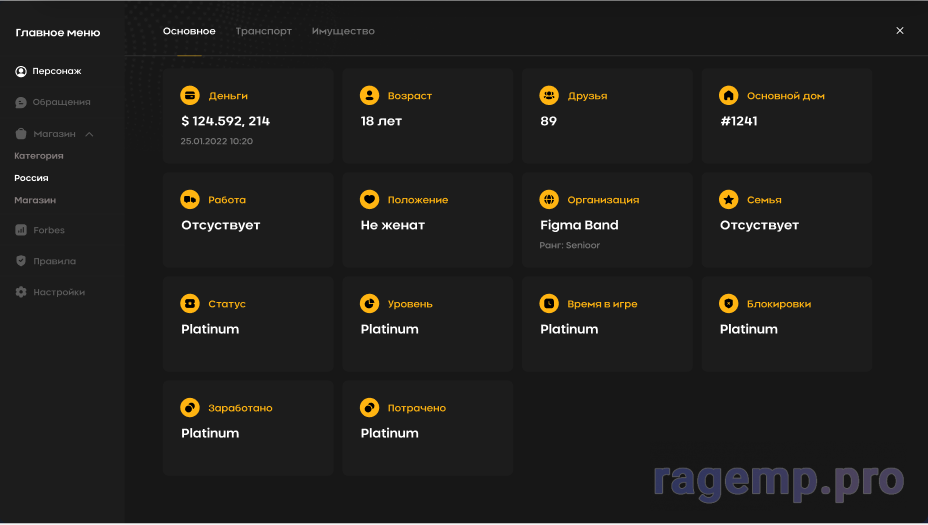Click the Ранг: Senioor line
Image resolution: width=928 pixels, height=525 pixels.
(569, 246)
